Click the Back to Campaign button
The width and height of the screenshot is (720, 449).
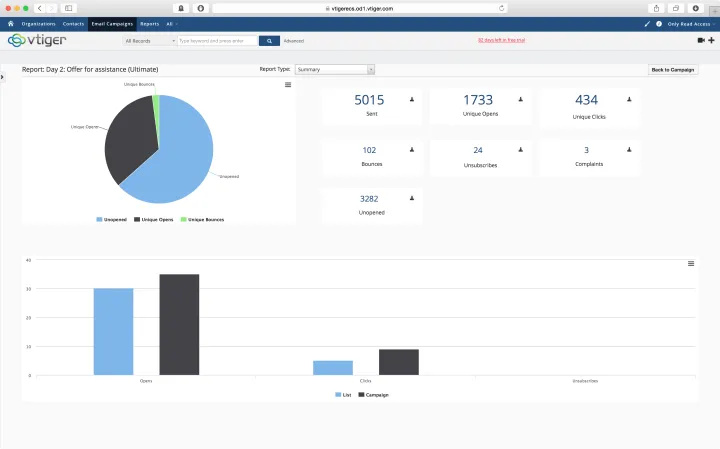[672, 70]
